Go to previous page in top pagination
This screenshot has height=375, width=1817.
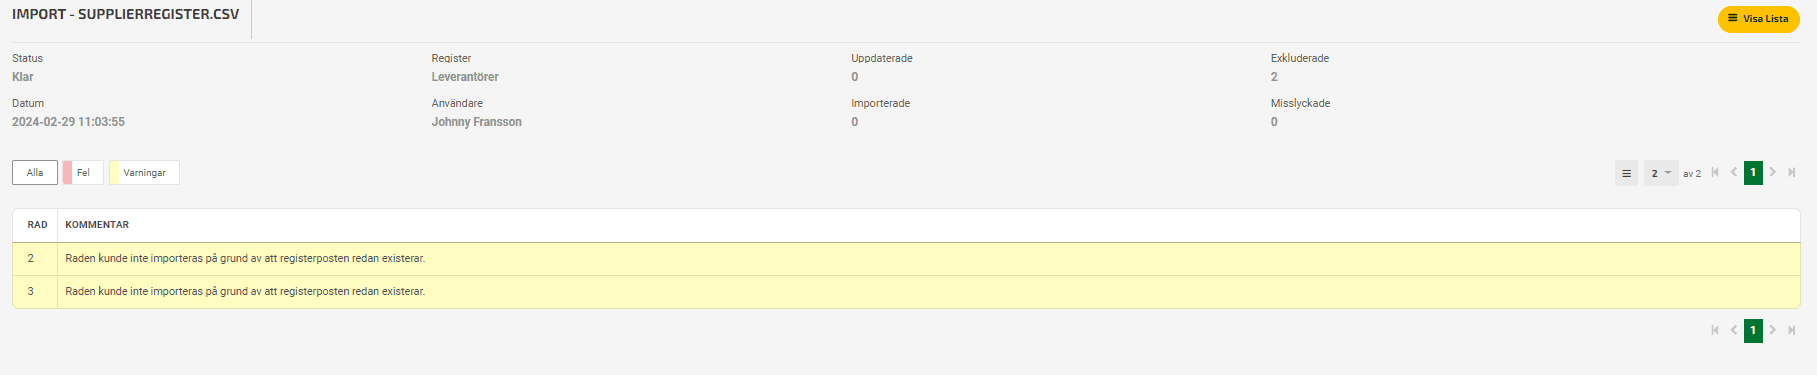1734,172
